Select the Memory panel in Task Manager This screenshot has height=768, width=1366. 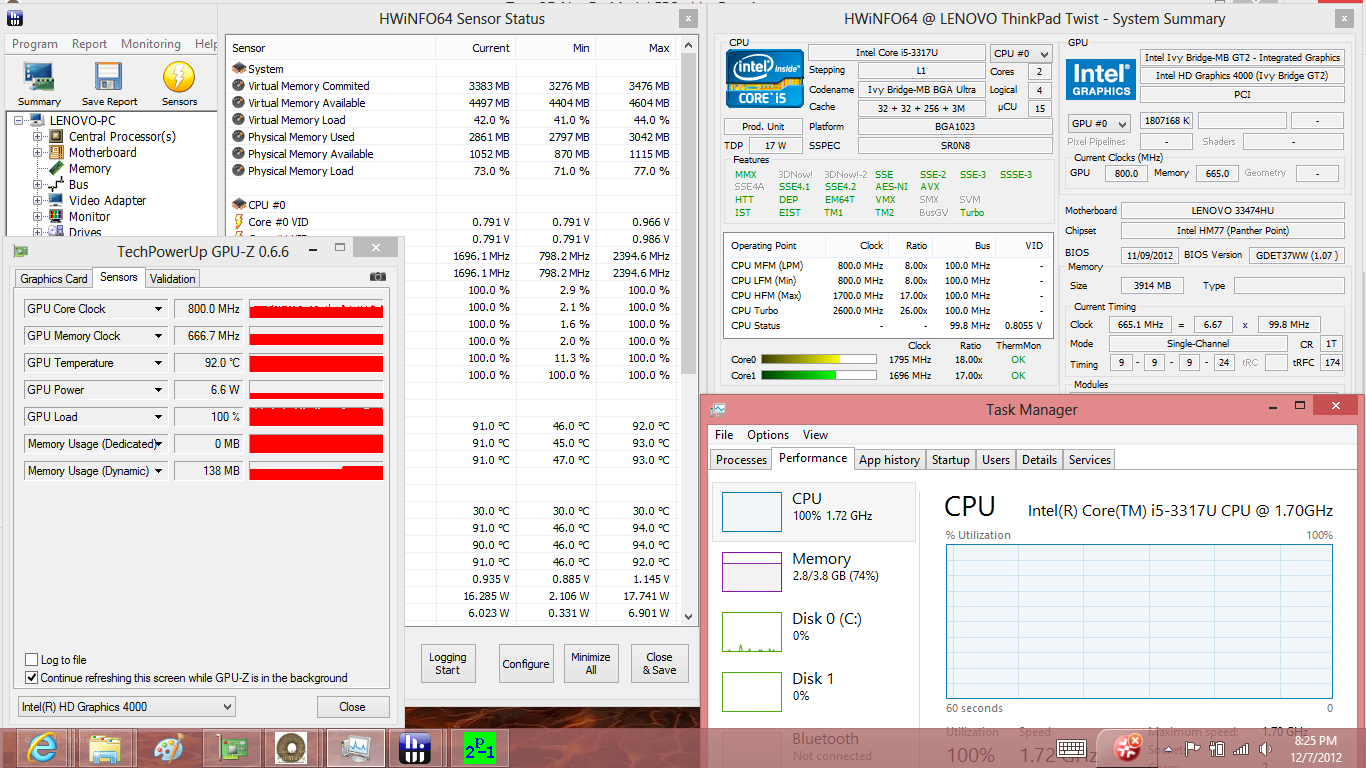click(x=813, y=571)
